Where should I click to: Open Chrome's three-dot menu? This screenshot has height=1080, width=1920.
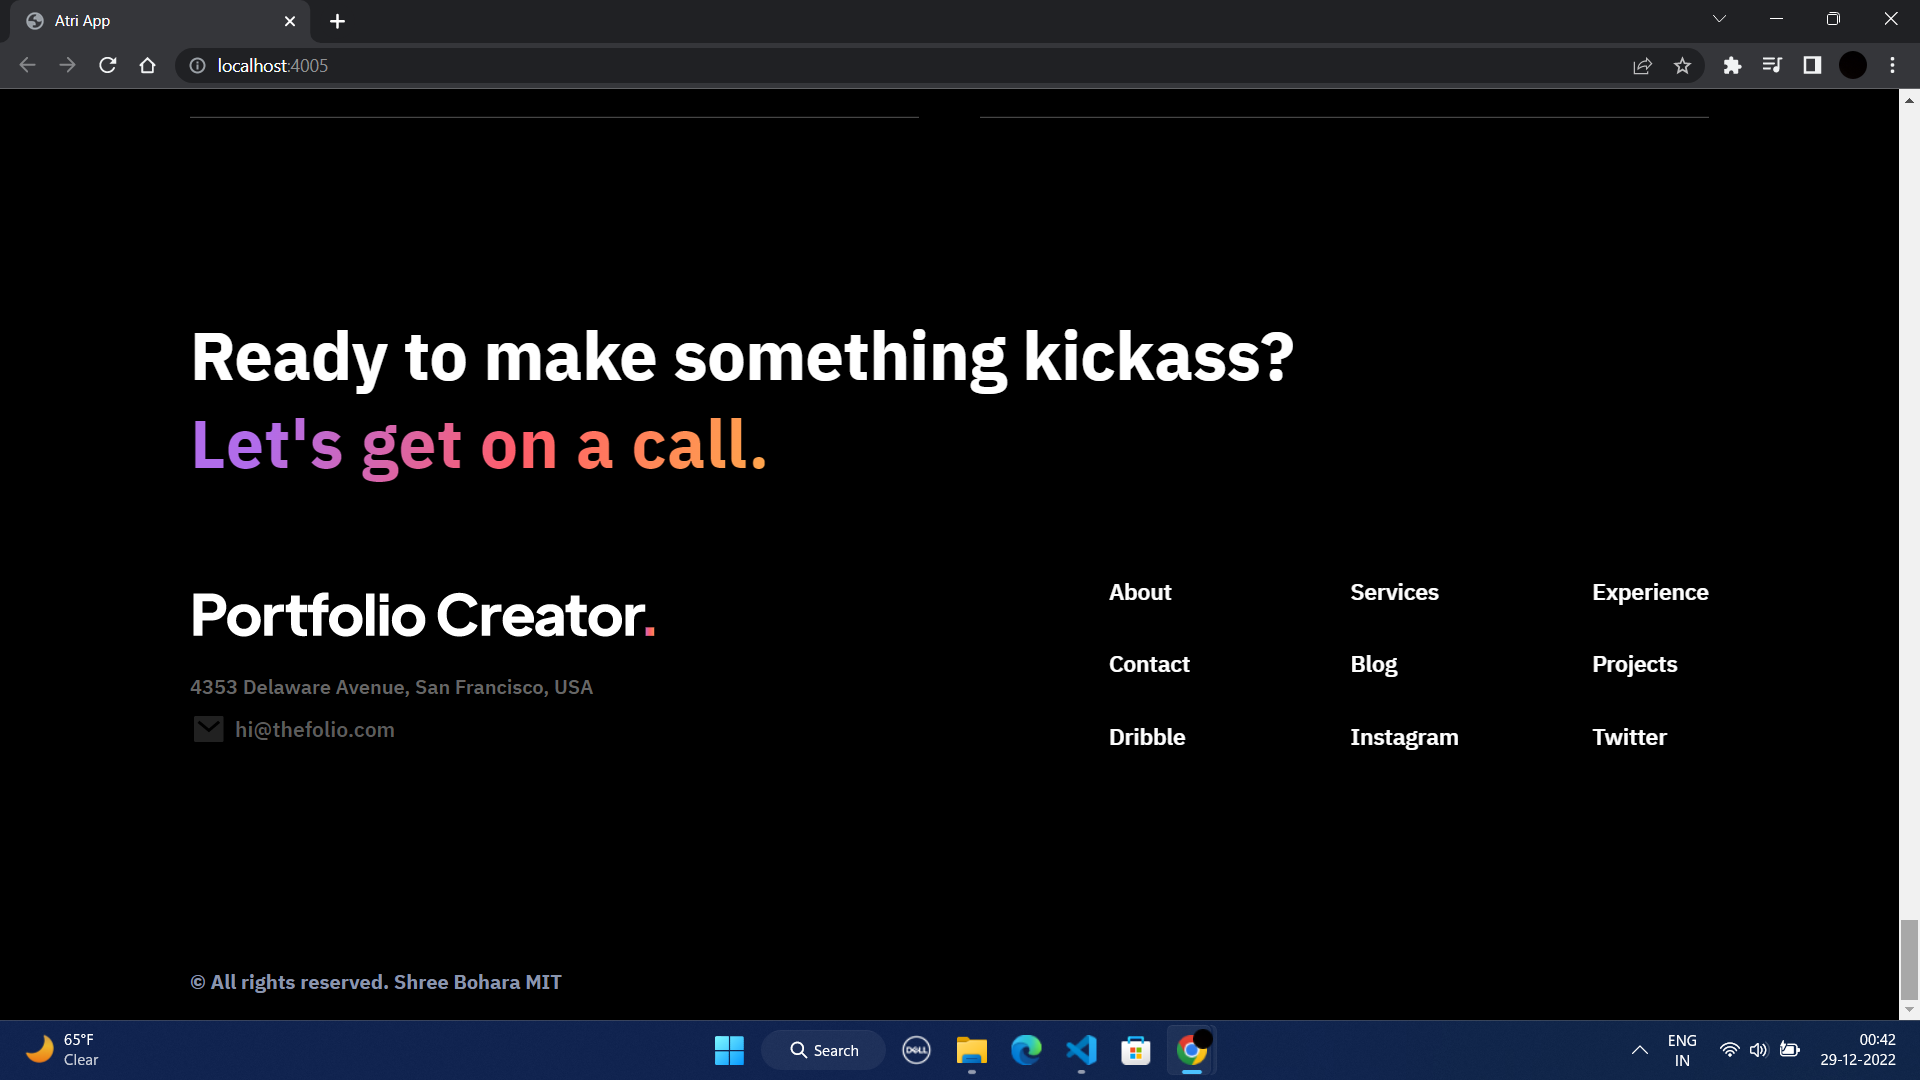(1892, 65)
